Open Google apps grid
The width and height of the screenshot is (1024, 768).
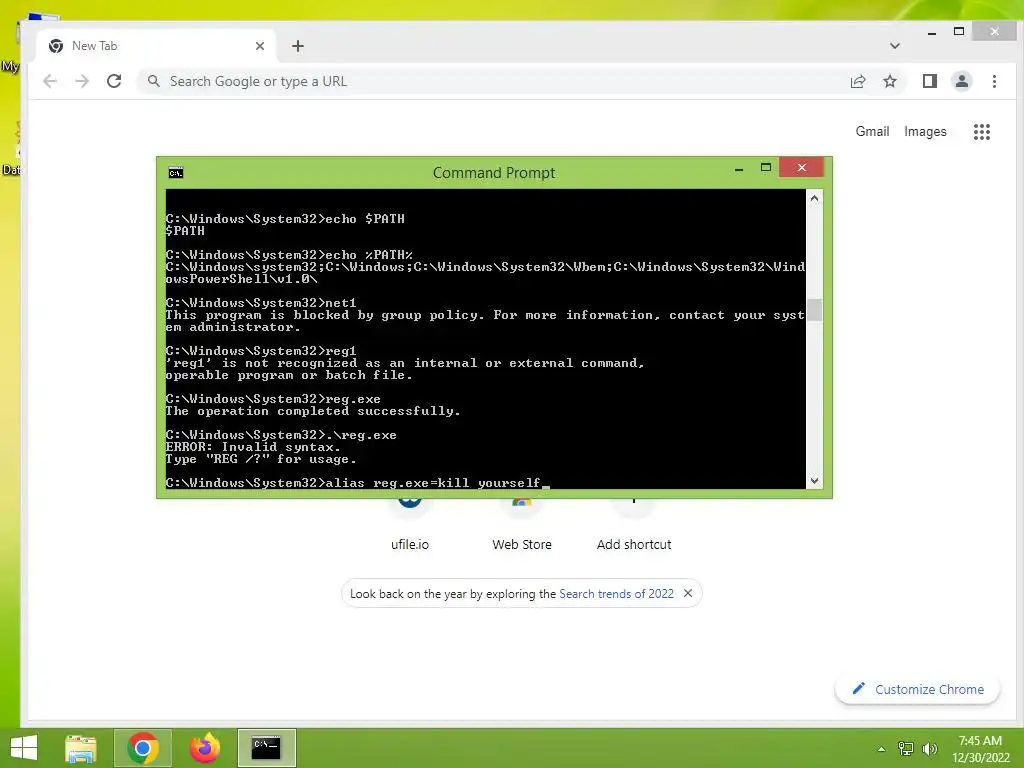click(x=982, y=132)
